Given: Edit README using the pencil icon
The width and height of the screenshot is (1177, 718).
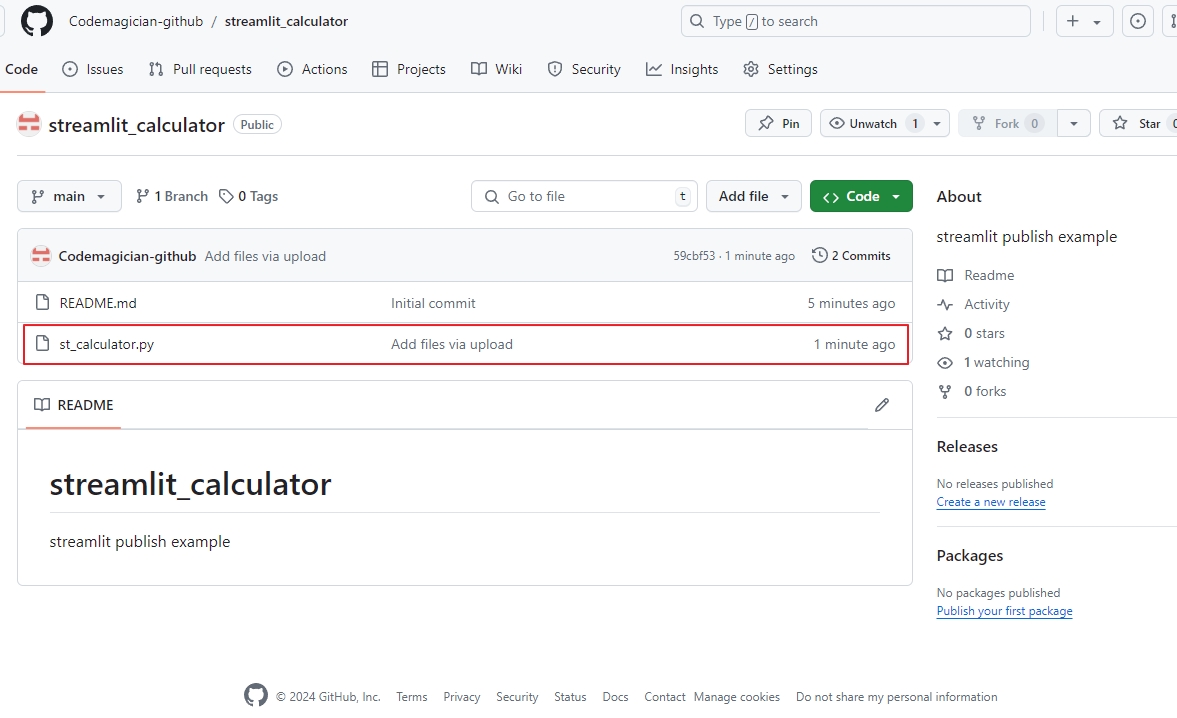Looking at the screenshot, I should click(x=882, y=405).
